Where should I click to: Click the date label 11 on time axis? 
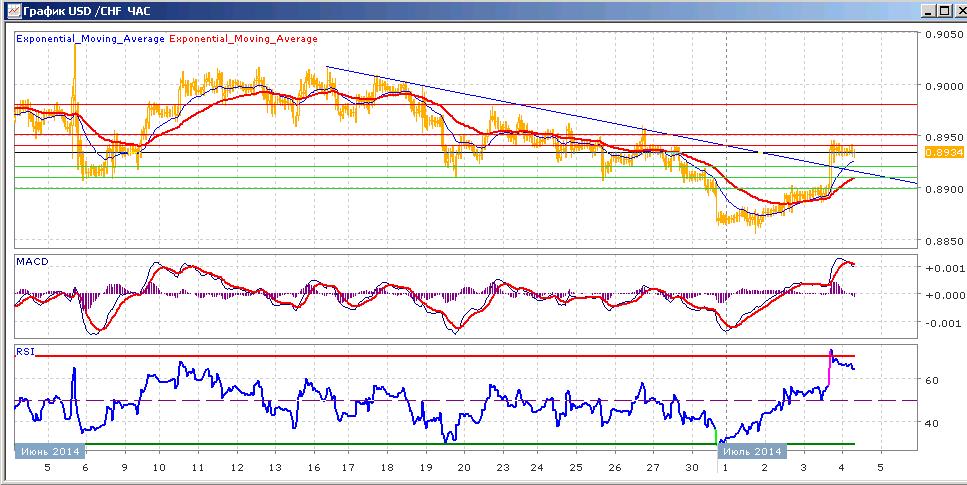click(x=197, y=468)
